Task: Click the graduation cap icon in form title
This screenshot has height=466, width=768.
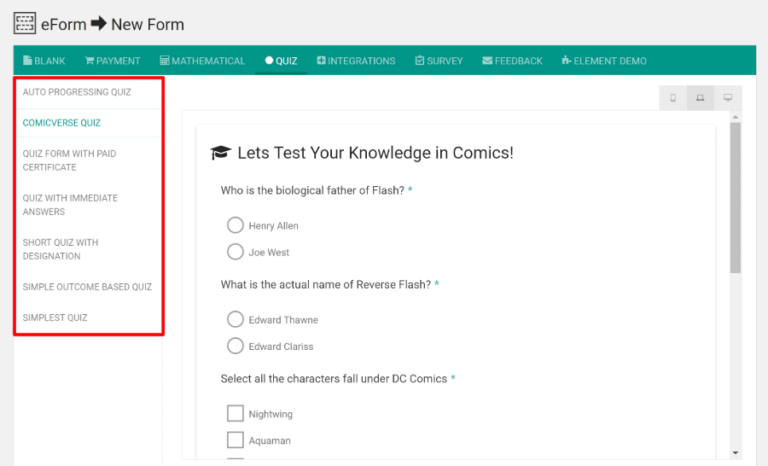Action: click(x=220, y=153)
